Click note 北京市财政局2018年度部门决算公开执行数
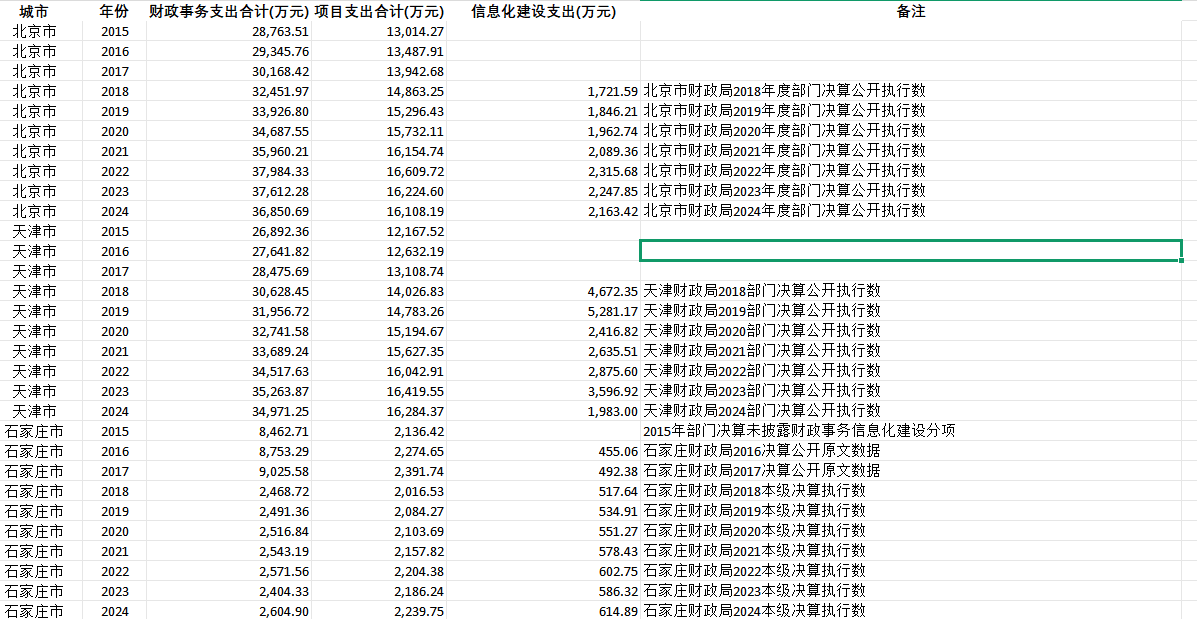Image resolution: width=1197 pixels, height=619 pixels. point(785,92)
